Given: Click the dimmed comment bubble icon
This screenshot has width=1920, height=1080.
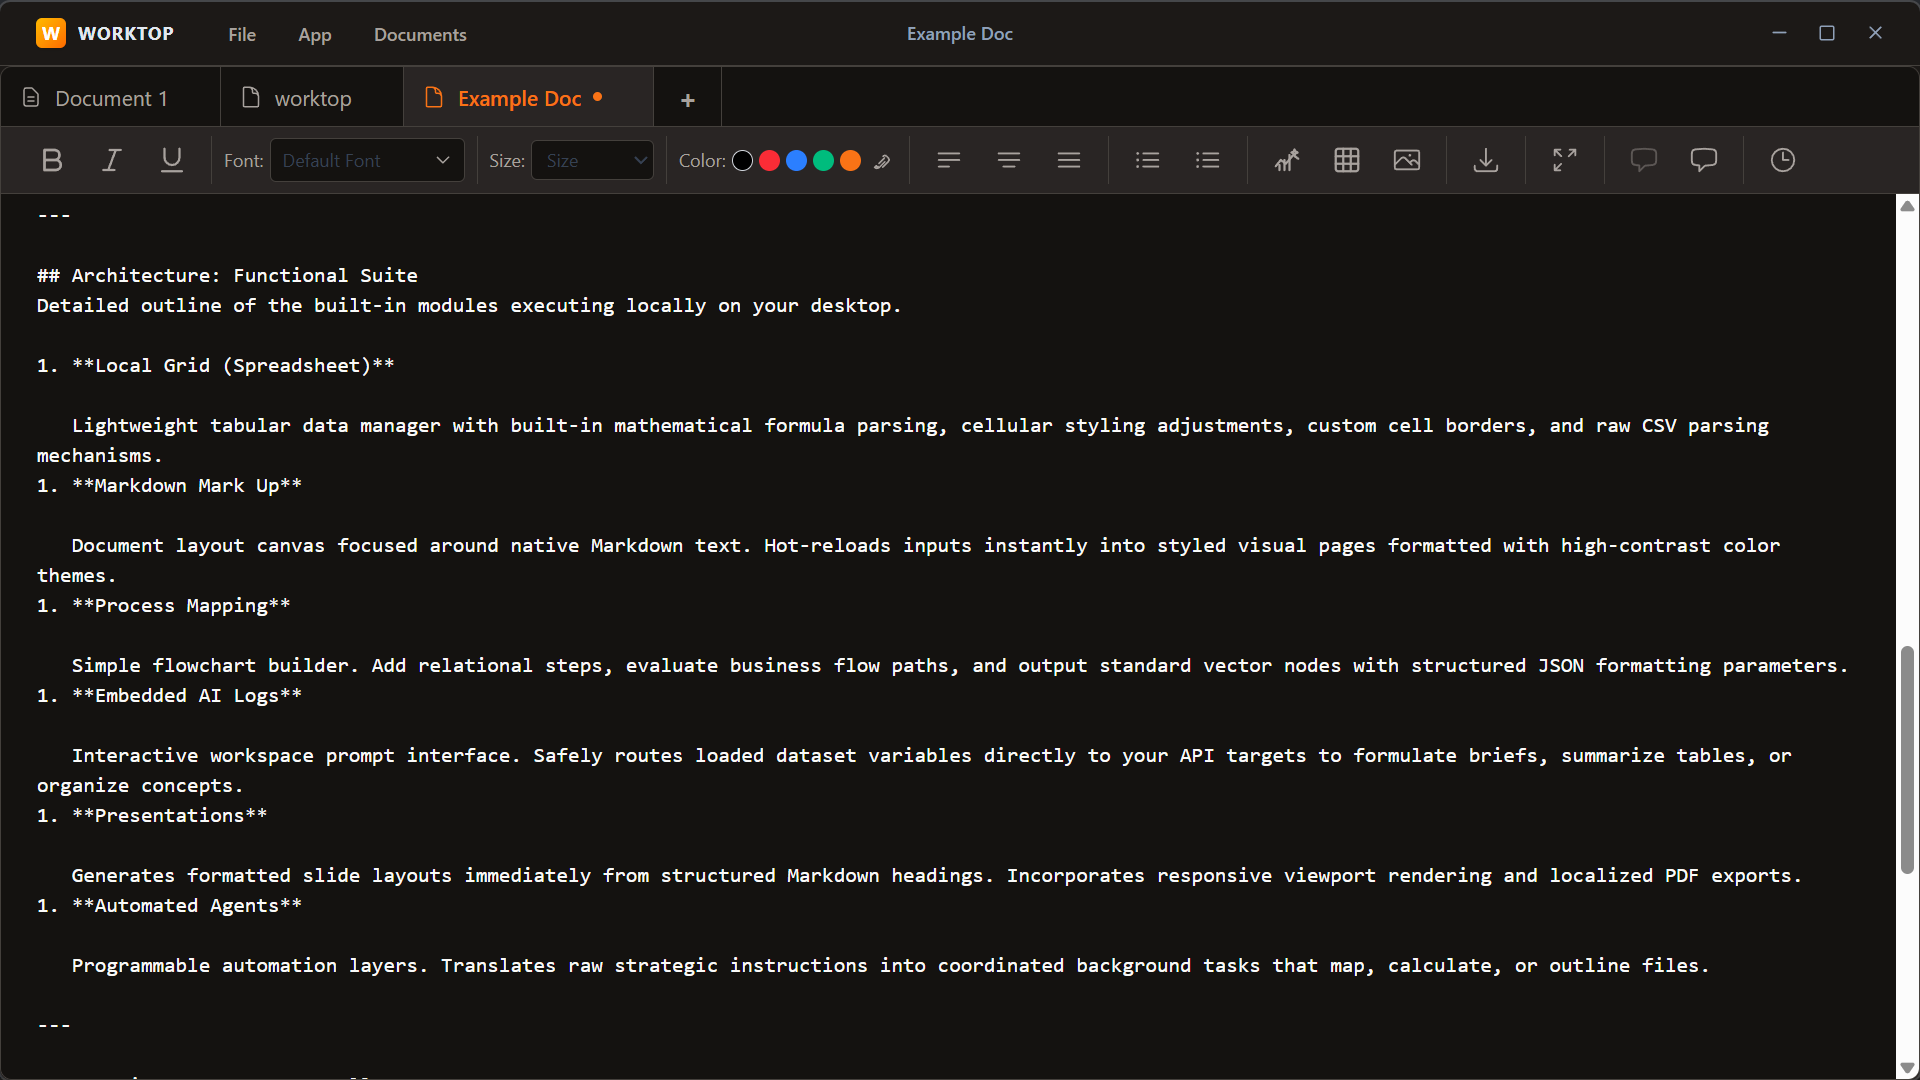Looking at the screenshot, I should [1644, 160].
